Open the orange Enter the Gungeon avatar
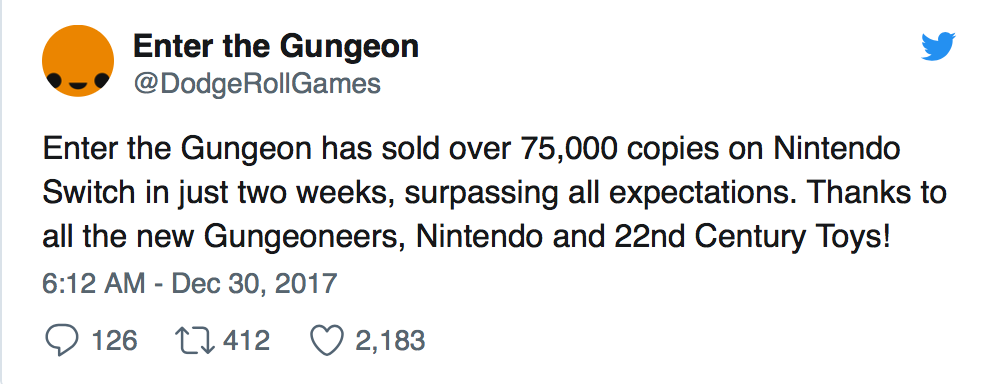Screen dimensions: 990x384 pyautogui.click(x=78, y=61)
